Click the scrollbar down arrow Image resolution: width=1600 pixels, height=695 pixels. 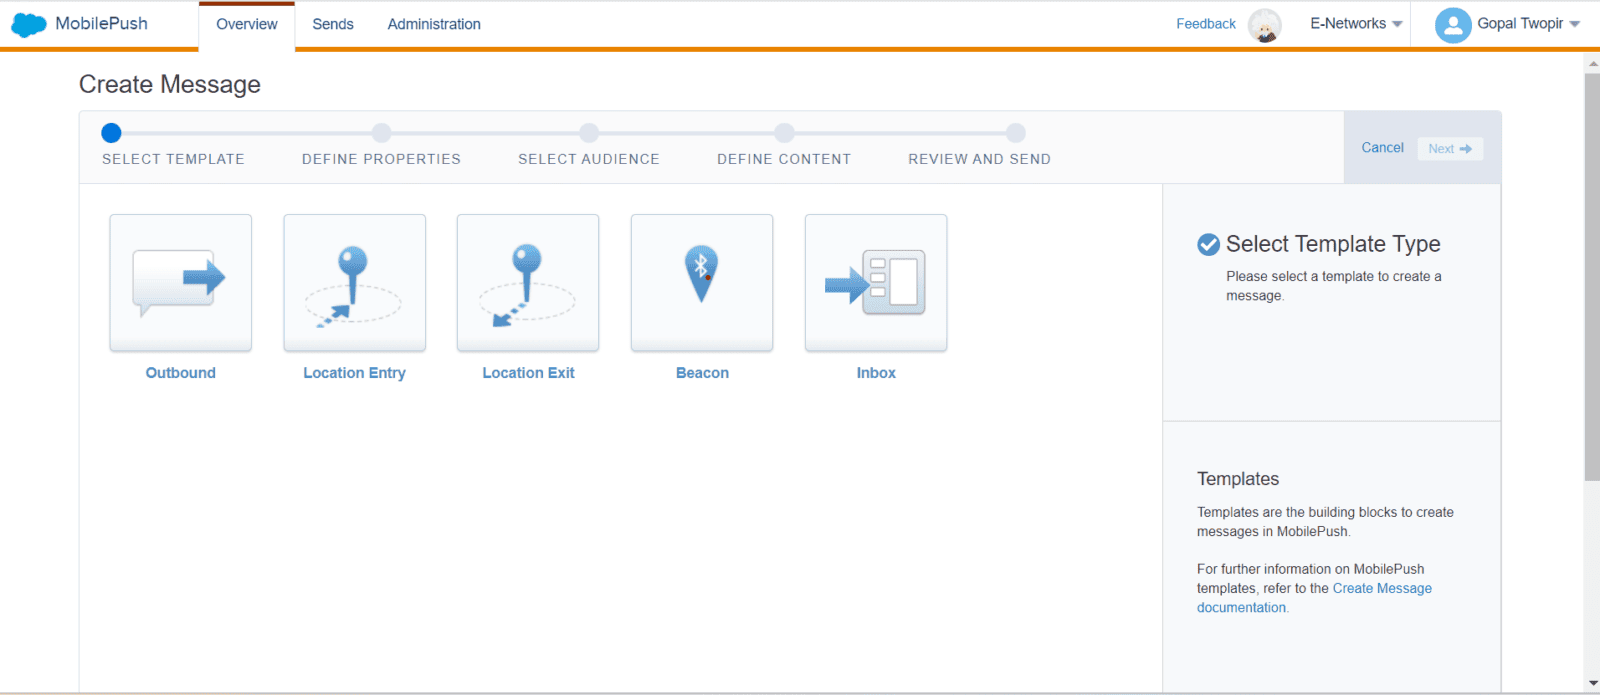(x=1592, y=684)
